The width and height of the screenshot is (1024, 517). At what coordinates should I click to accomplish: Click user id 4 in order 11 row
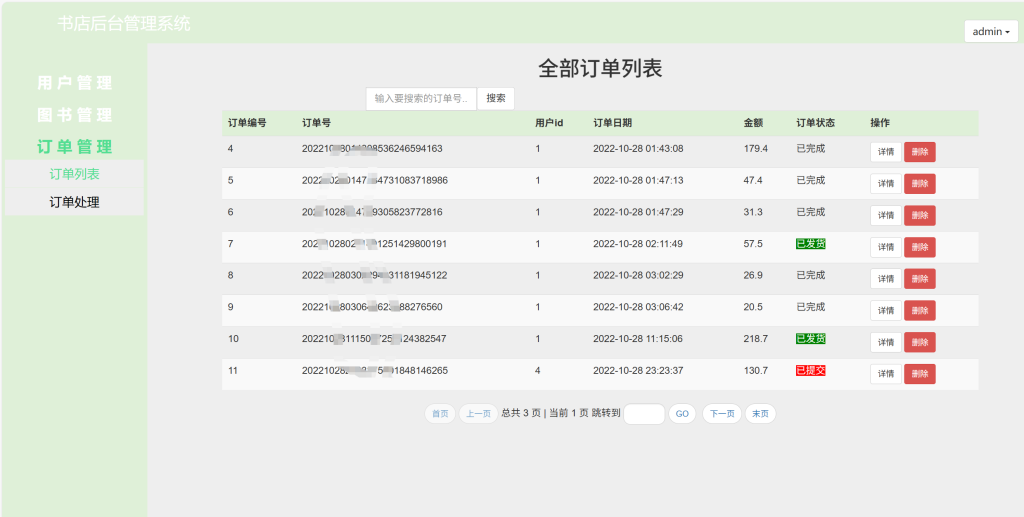[x=537, y=370]
